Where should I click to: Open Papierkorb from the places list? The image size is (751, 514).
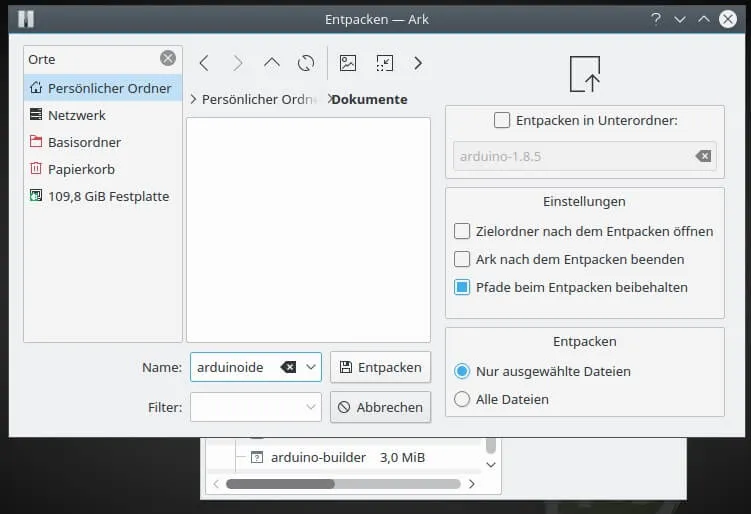(x=81, y=169)
